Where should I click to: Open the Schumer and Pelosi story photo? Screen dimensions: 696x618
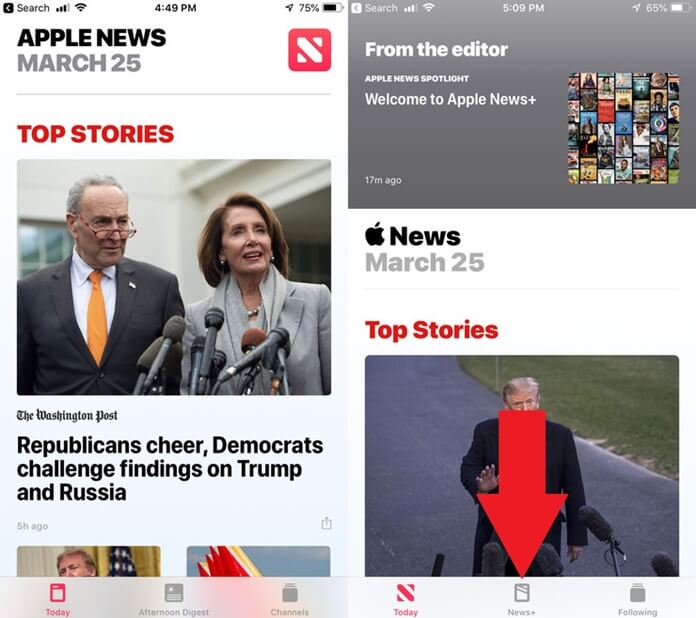174,277
